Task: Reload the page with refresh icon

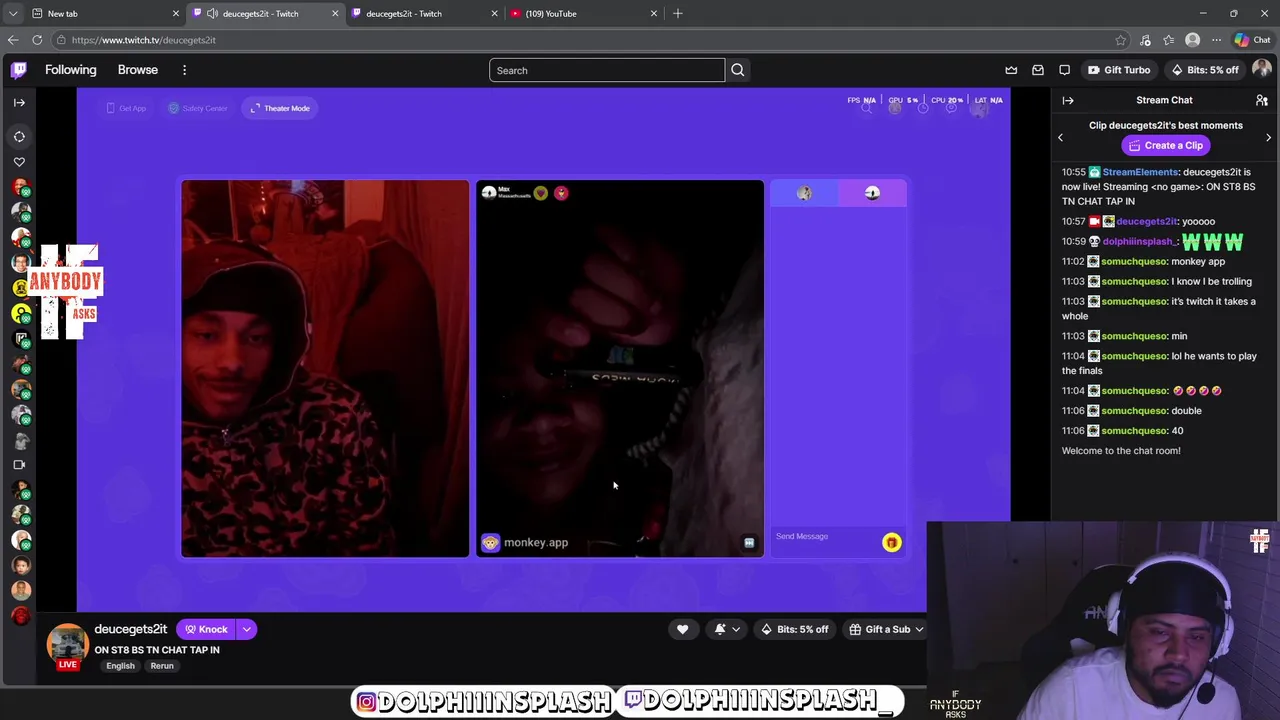Action: (37, 40)
